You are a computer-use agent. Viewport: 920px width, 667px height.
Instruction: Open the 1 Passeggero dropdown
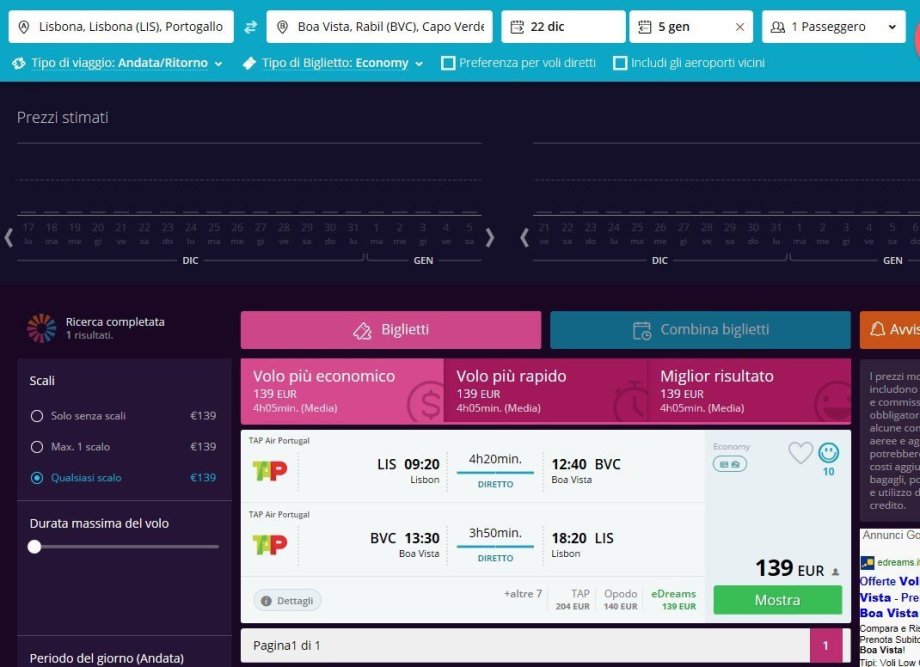[x=832, y=27]
